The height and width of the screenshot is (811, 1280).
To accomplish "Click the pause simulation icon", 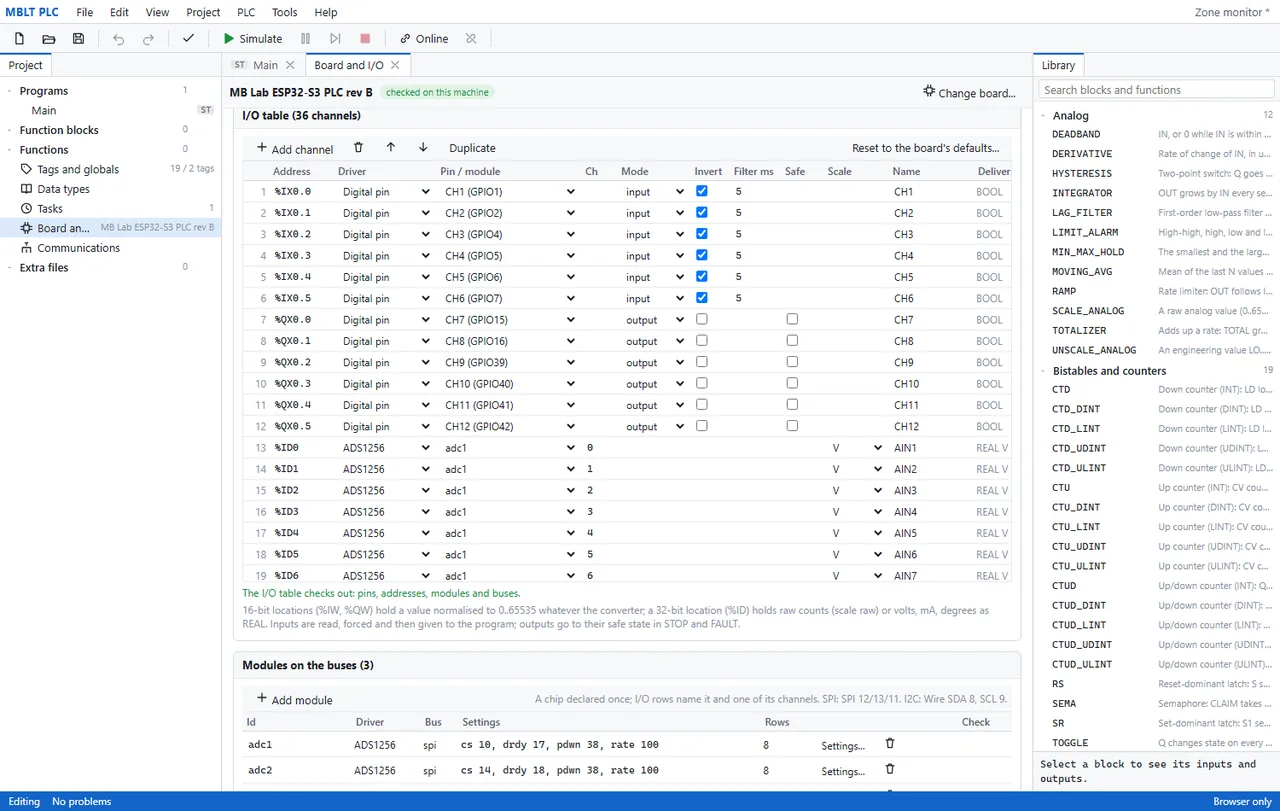I will [305, 39].
